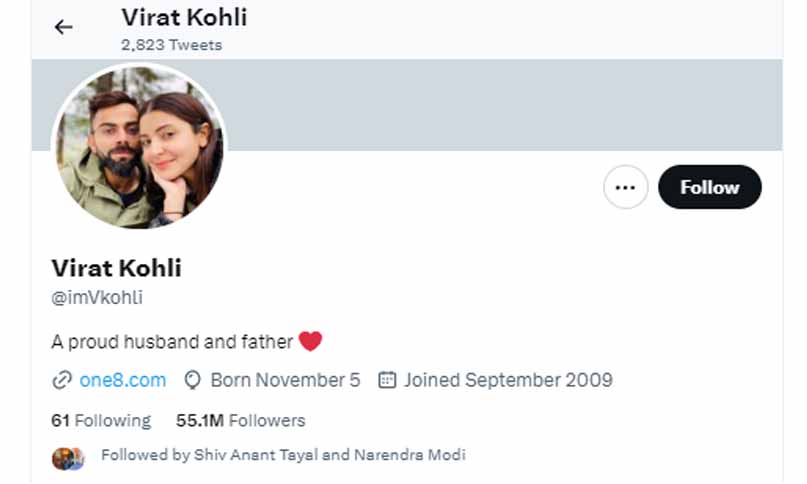Click the Joined September 2009 text
The height and width of the screenshot is (484, 807).
508,380
